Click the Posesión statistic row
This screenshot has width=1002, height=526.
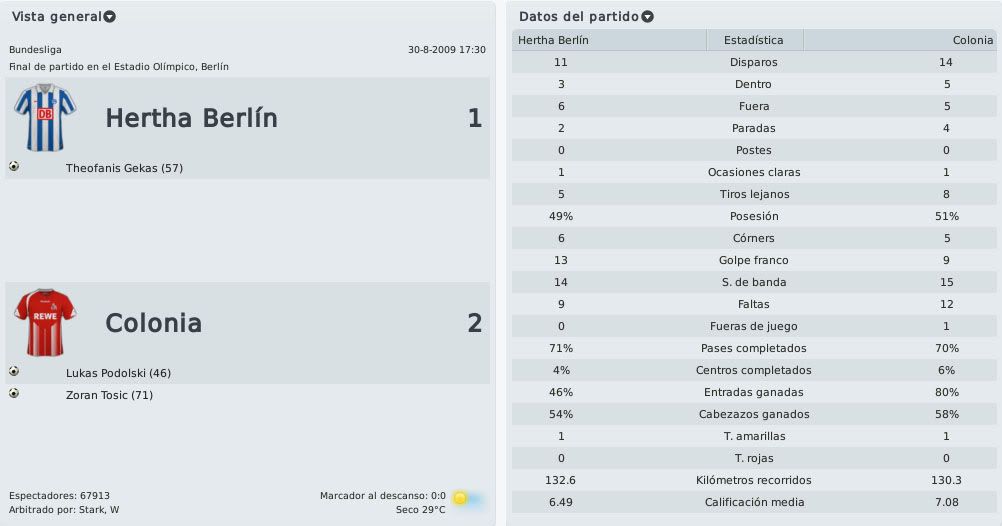(754, 216)
